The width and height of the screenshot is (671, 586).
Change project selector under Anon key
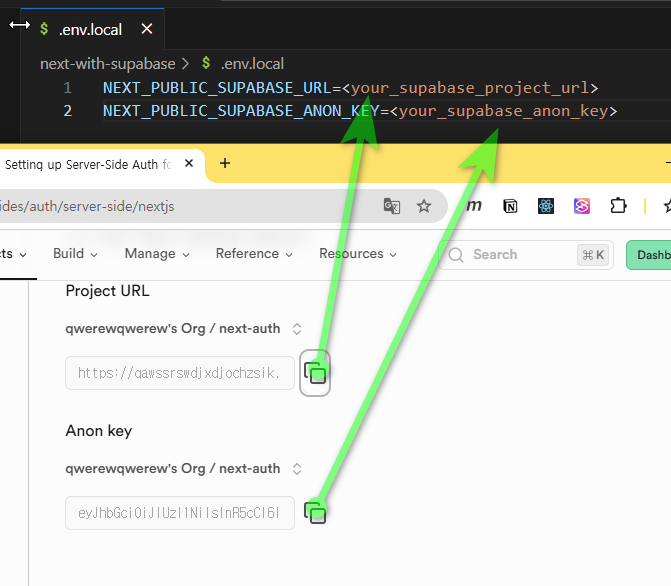pyautogui.click(x=184, y=468)
